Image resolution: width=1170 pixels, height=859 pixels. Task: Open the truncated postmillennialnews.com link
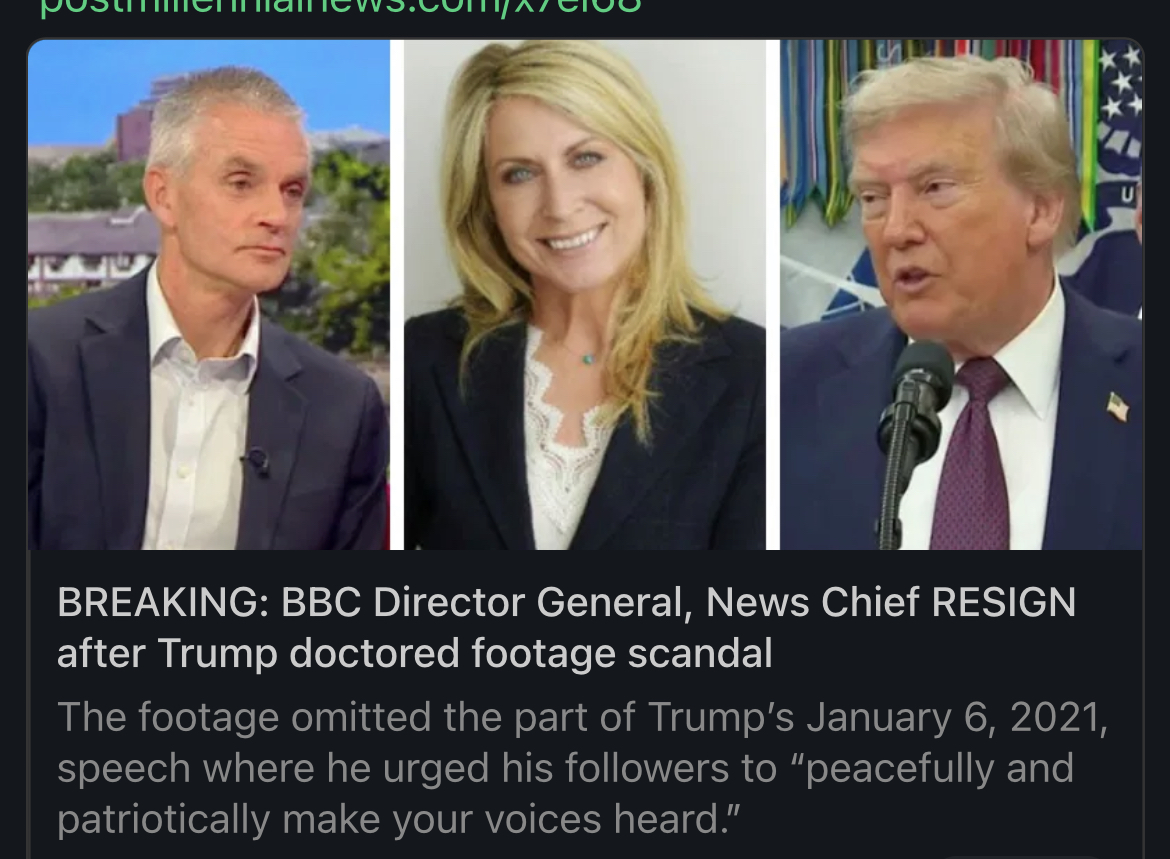[340, 6]
